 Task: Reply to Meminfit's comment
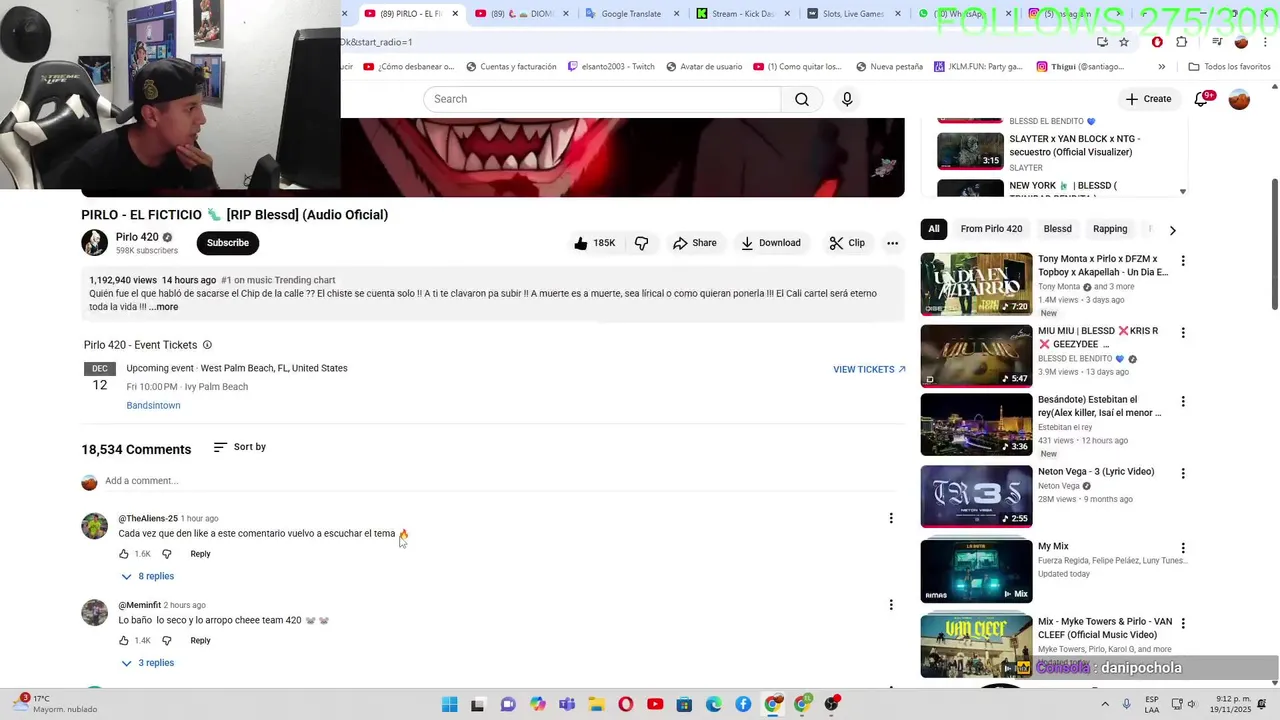[200, 641]
